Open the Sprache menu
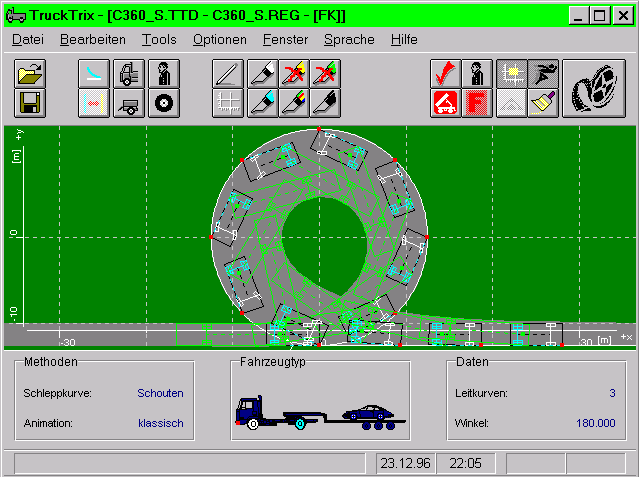This screenshot has width=639, height=477. click(349, 40)
